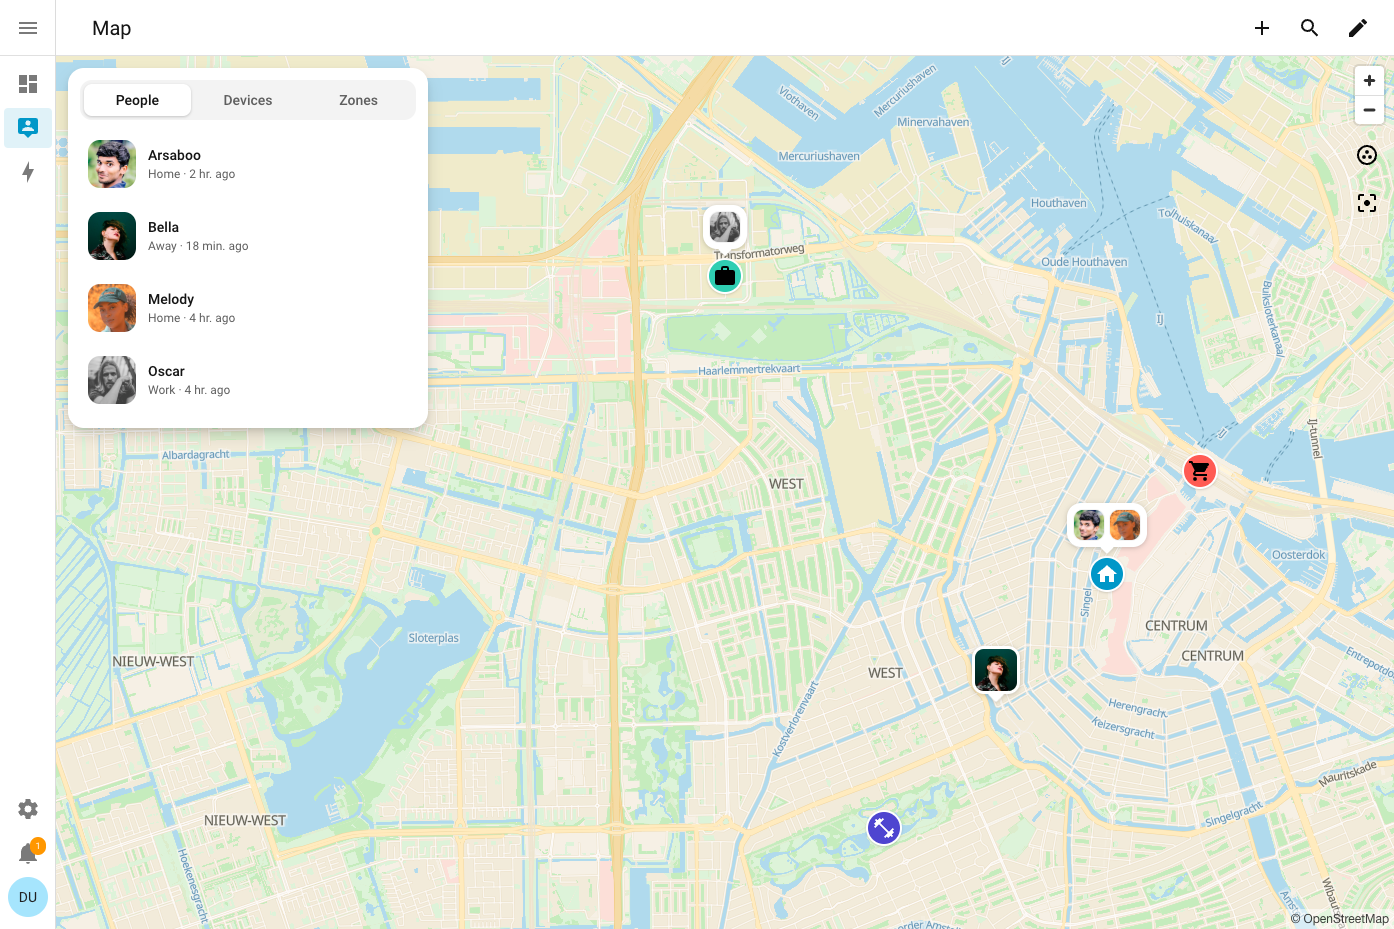Select Melody in the people list
This screenshot has width=1394, height=929.
coord(248,308)
